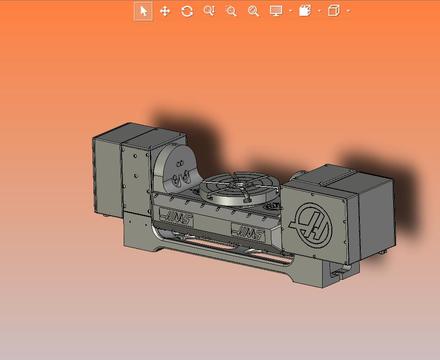Select the Rotate view tool

(x=187, y=11)
